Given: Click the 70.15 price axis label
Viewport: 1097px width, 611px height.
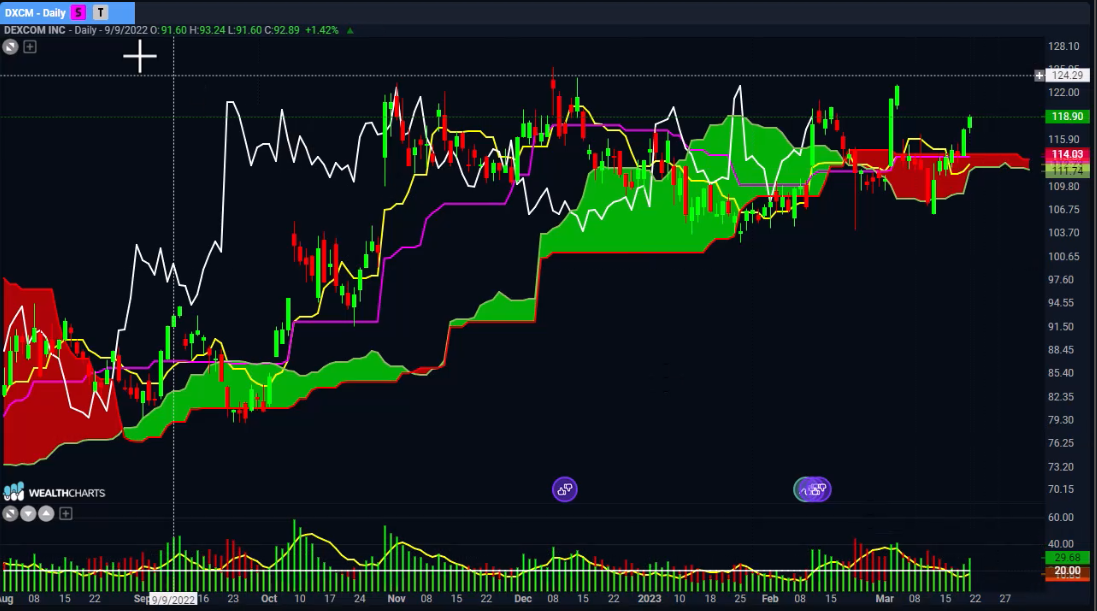Looking at the screenshot, I should click(x=1061, y=489).
